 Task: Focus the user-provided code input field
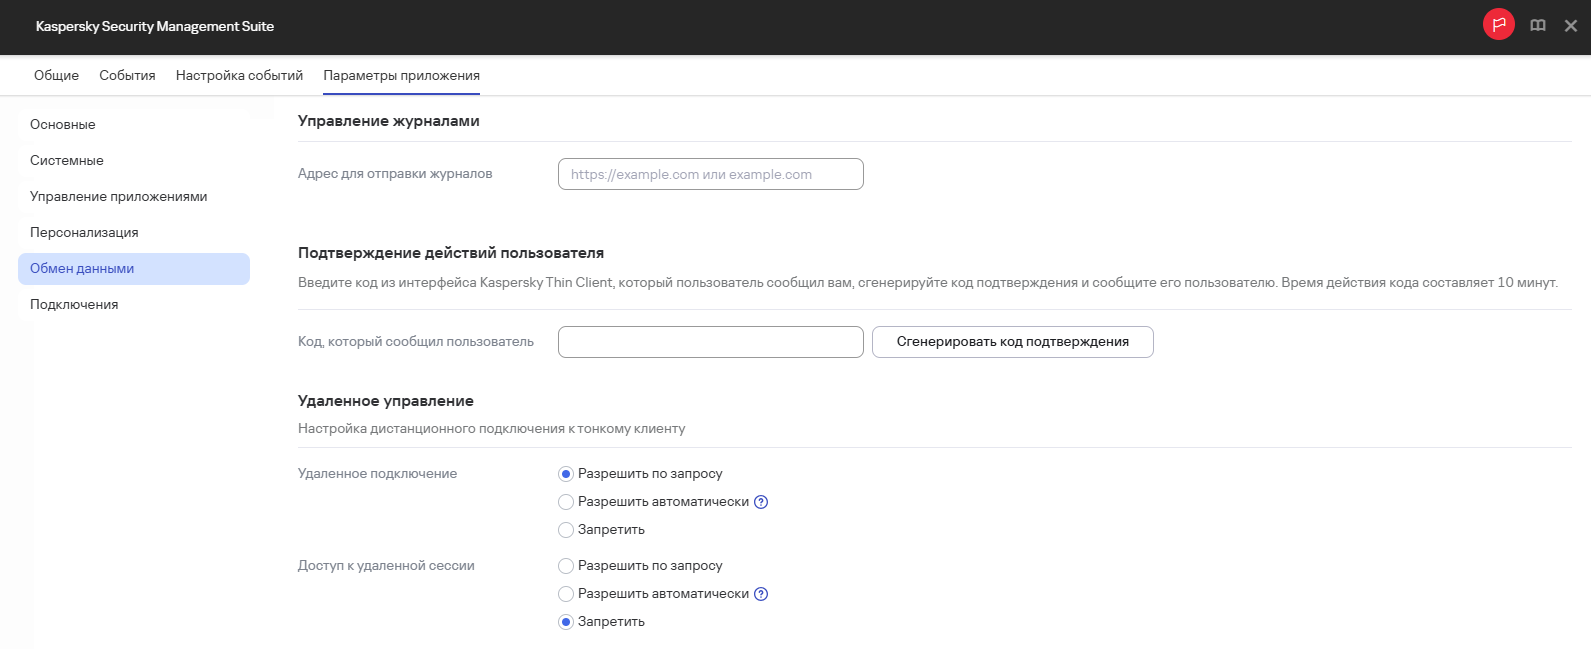coord(710,342)
